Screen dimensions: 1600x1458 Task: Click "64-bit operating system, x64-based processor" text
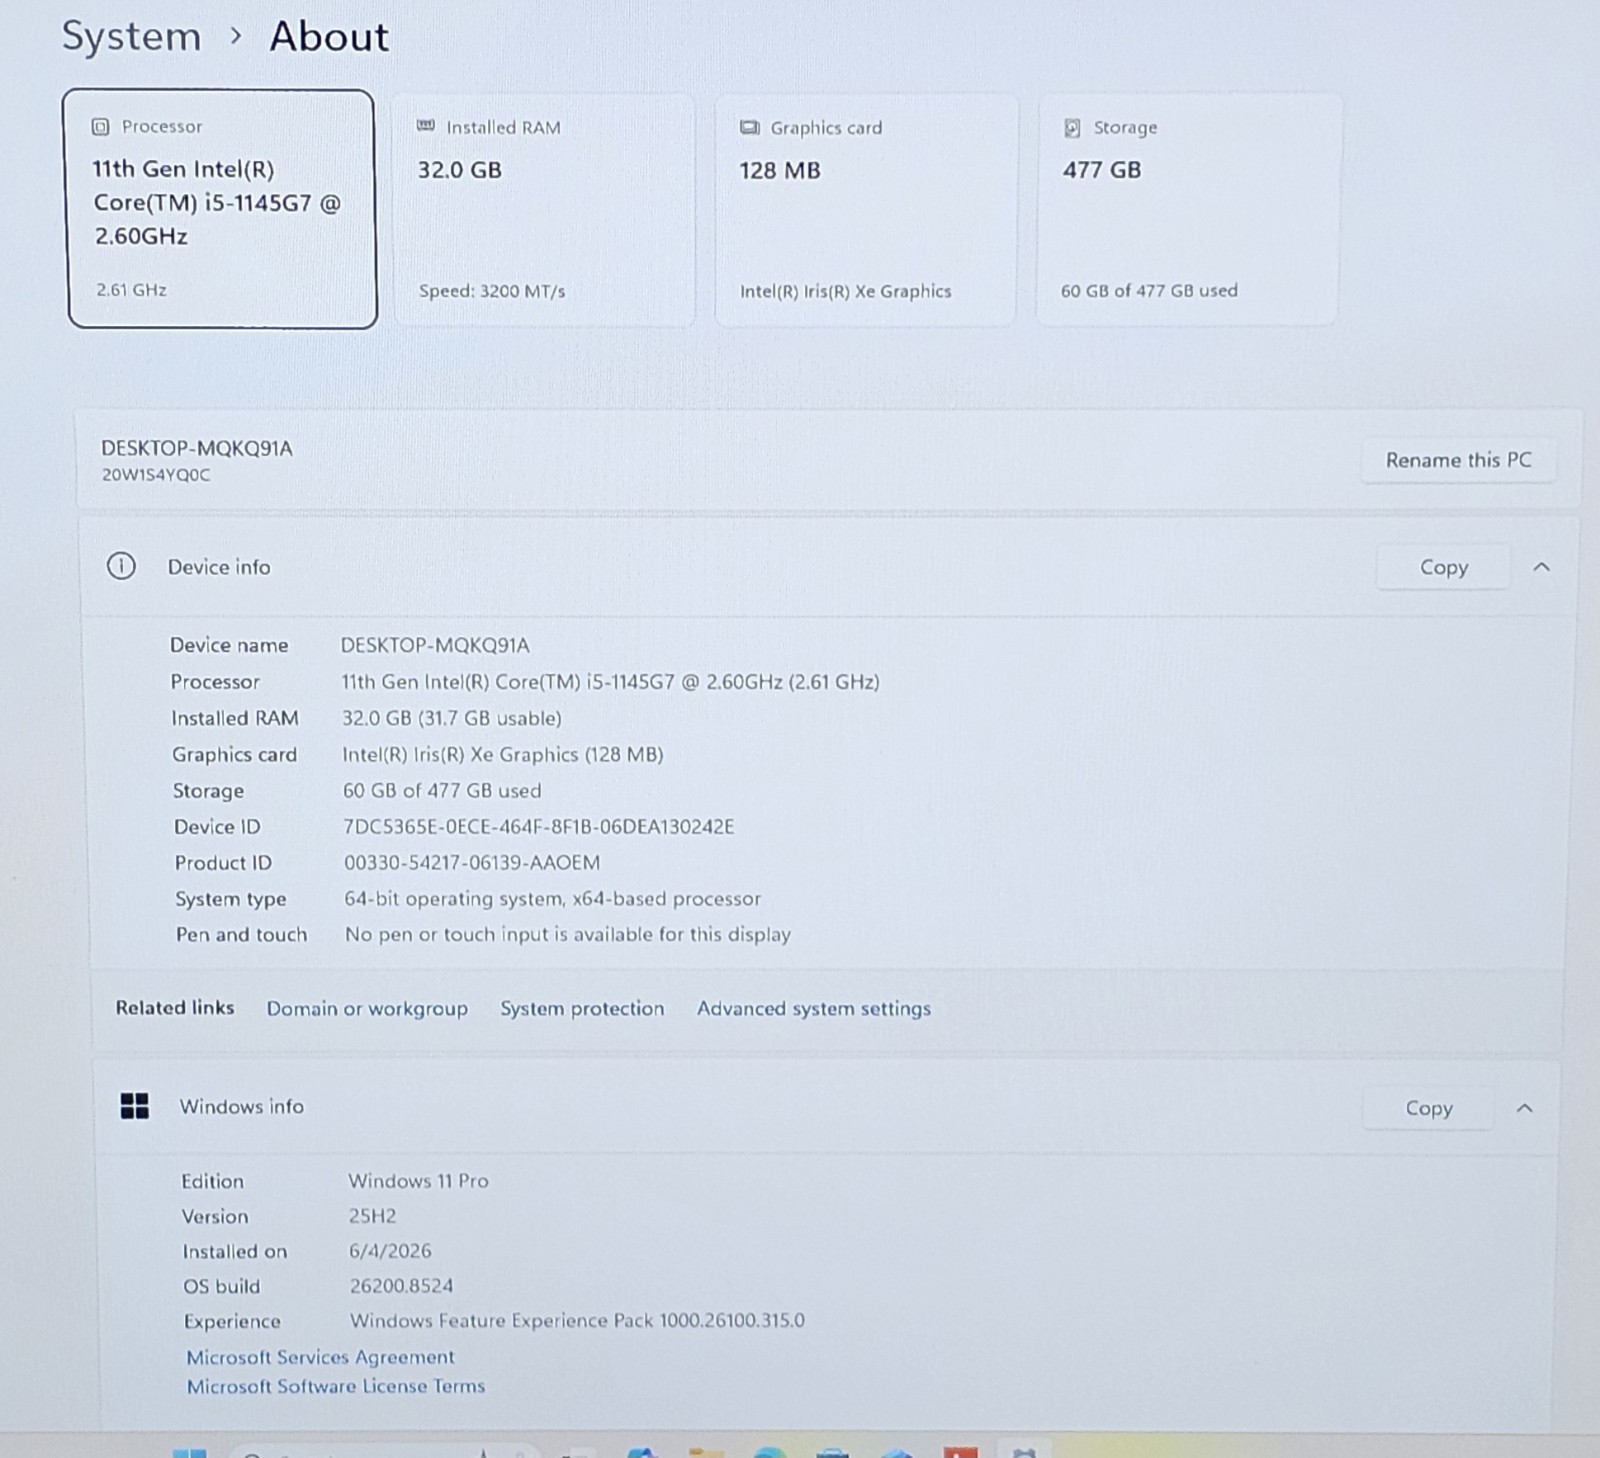pos(553,899)
